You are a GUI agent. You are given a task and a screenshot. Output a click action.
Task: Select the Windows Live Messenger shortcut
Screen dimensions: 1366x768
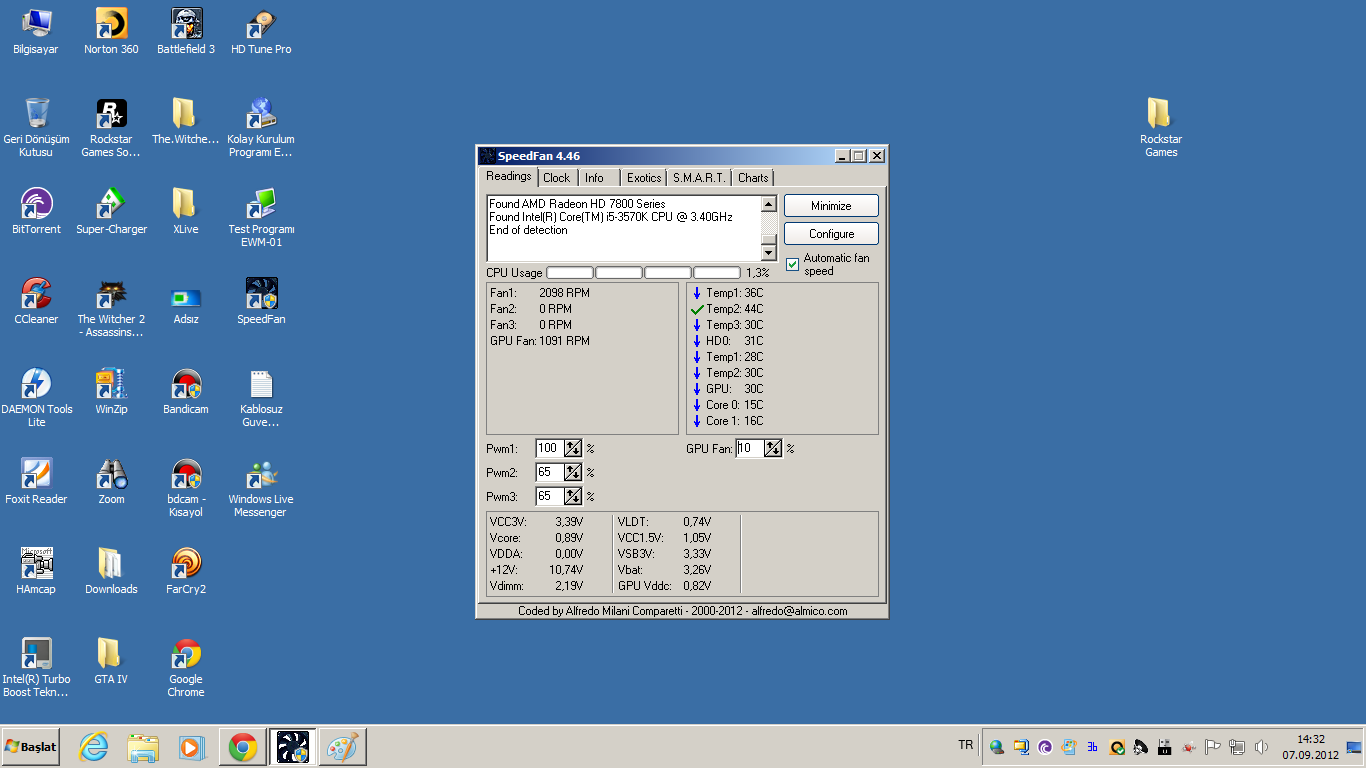261,487
